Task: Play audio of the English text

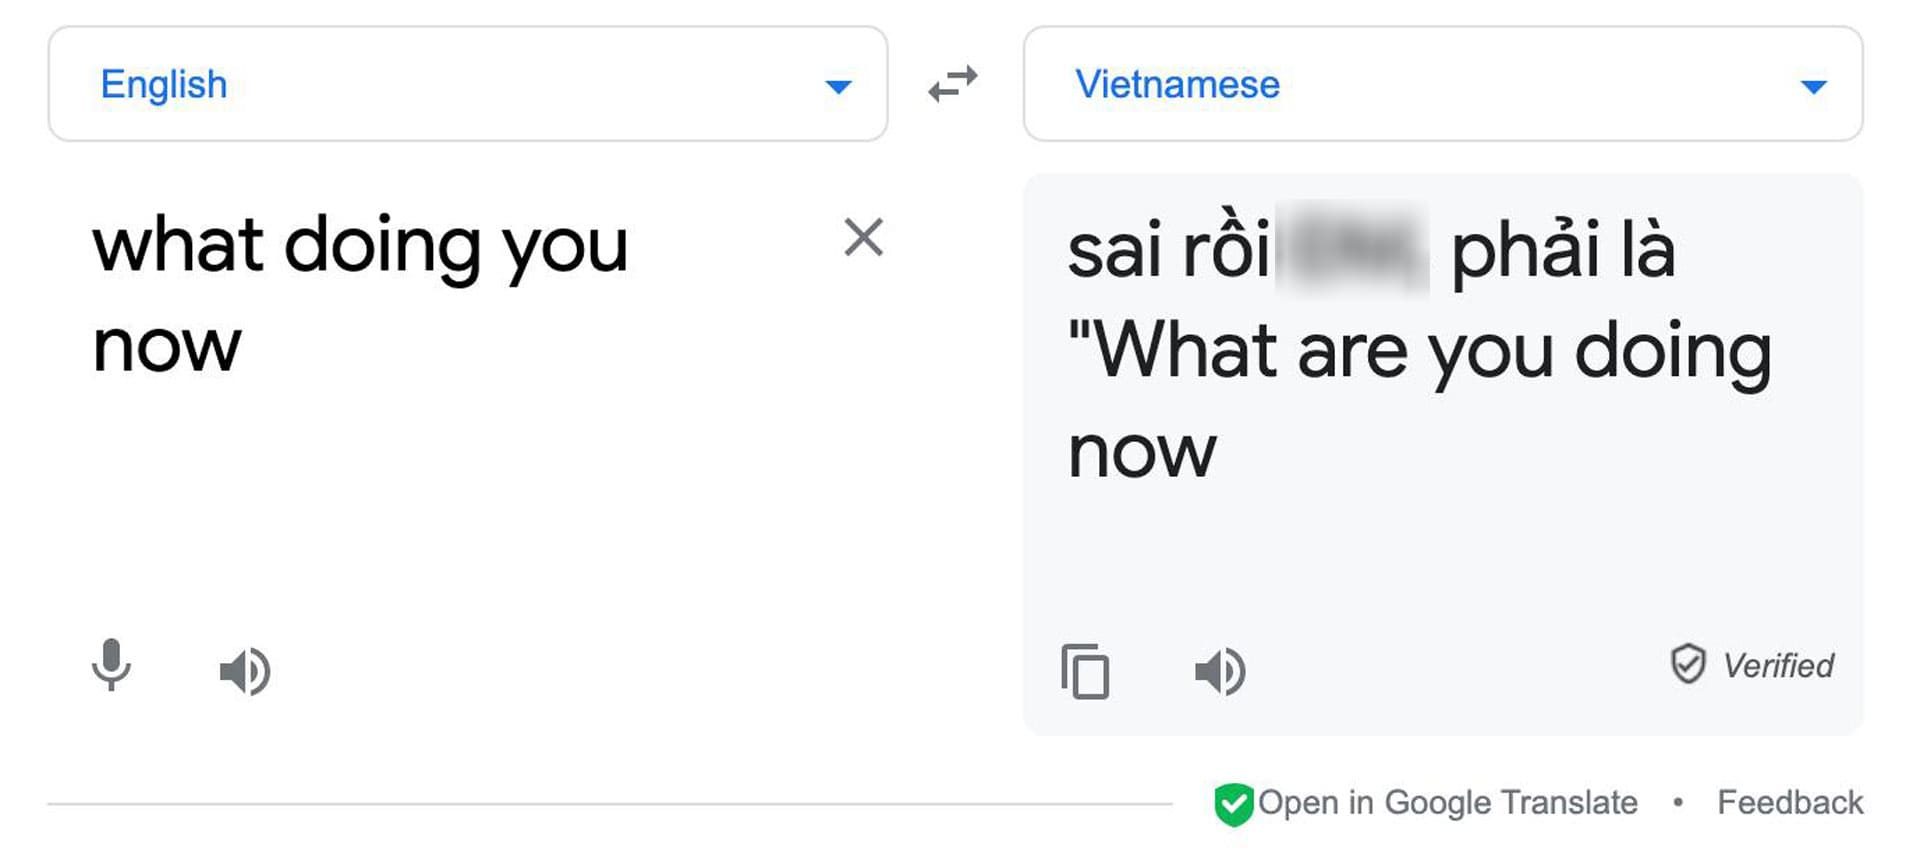Action: point(243,670)
